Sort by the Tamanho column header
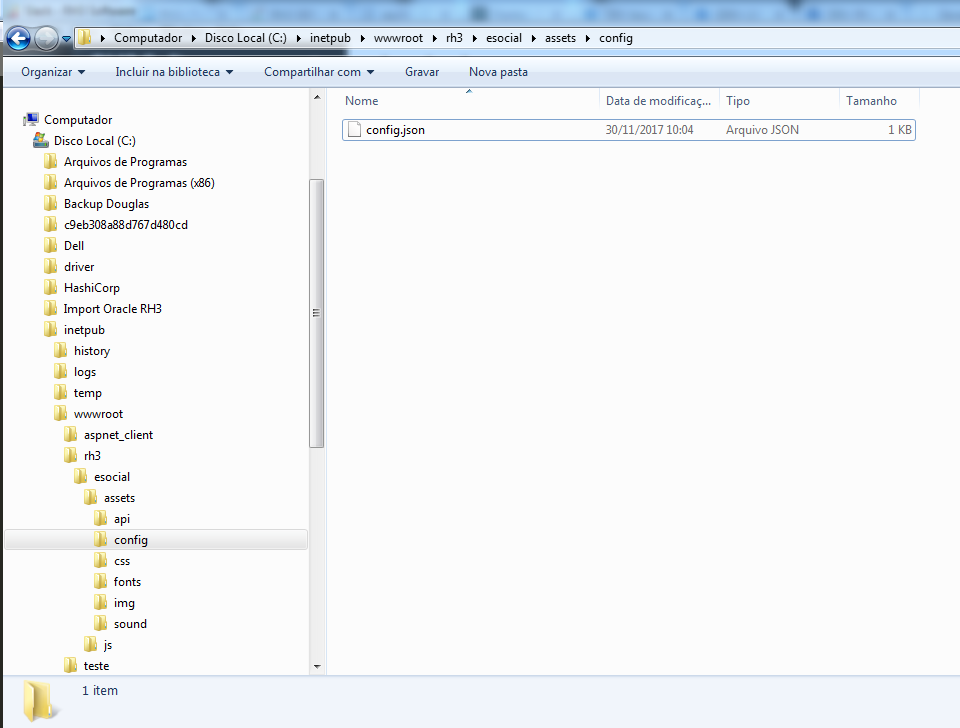Screen dimensions: 960x728 [x=871, y=101]
